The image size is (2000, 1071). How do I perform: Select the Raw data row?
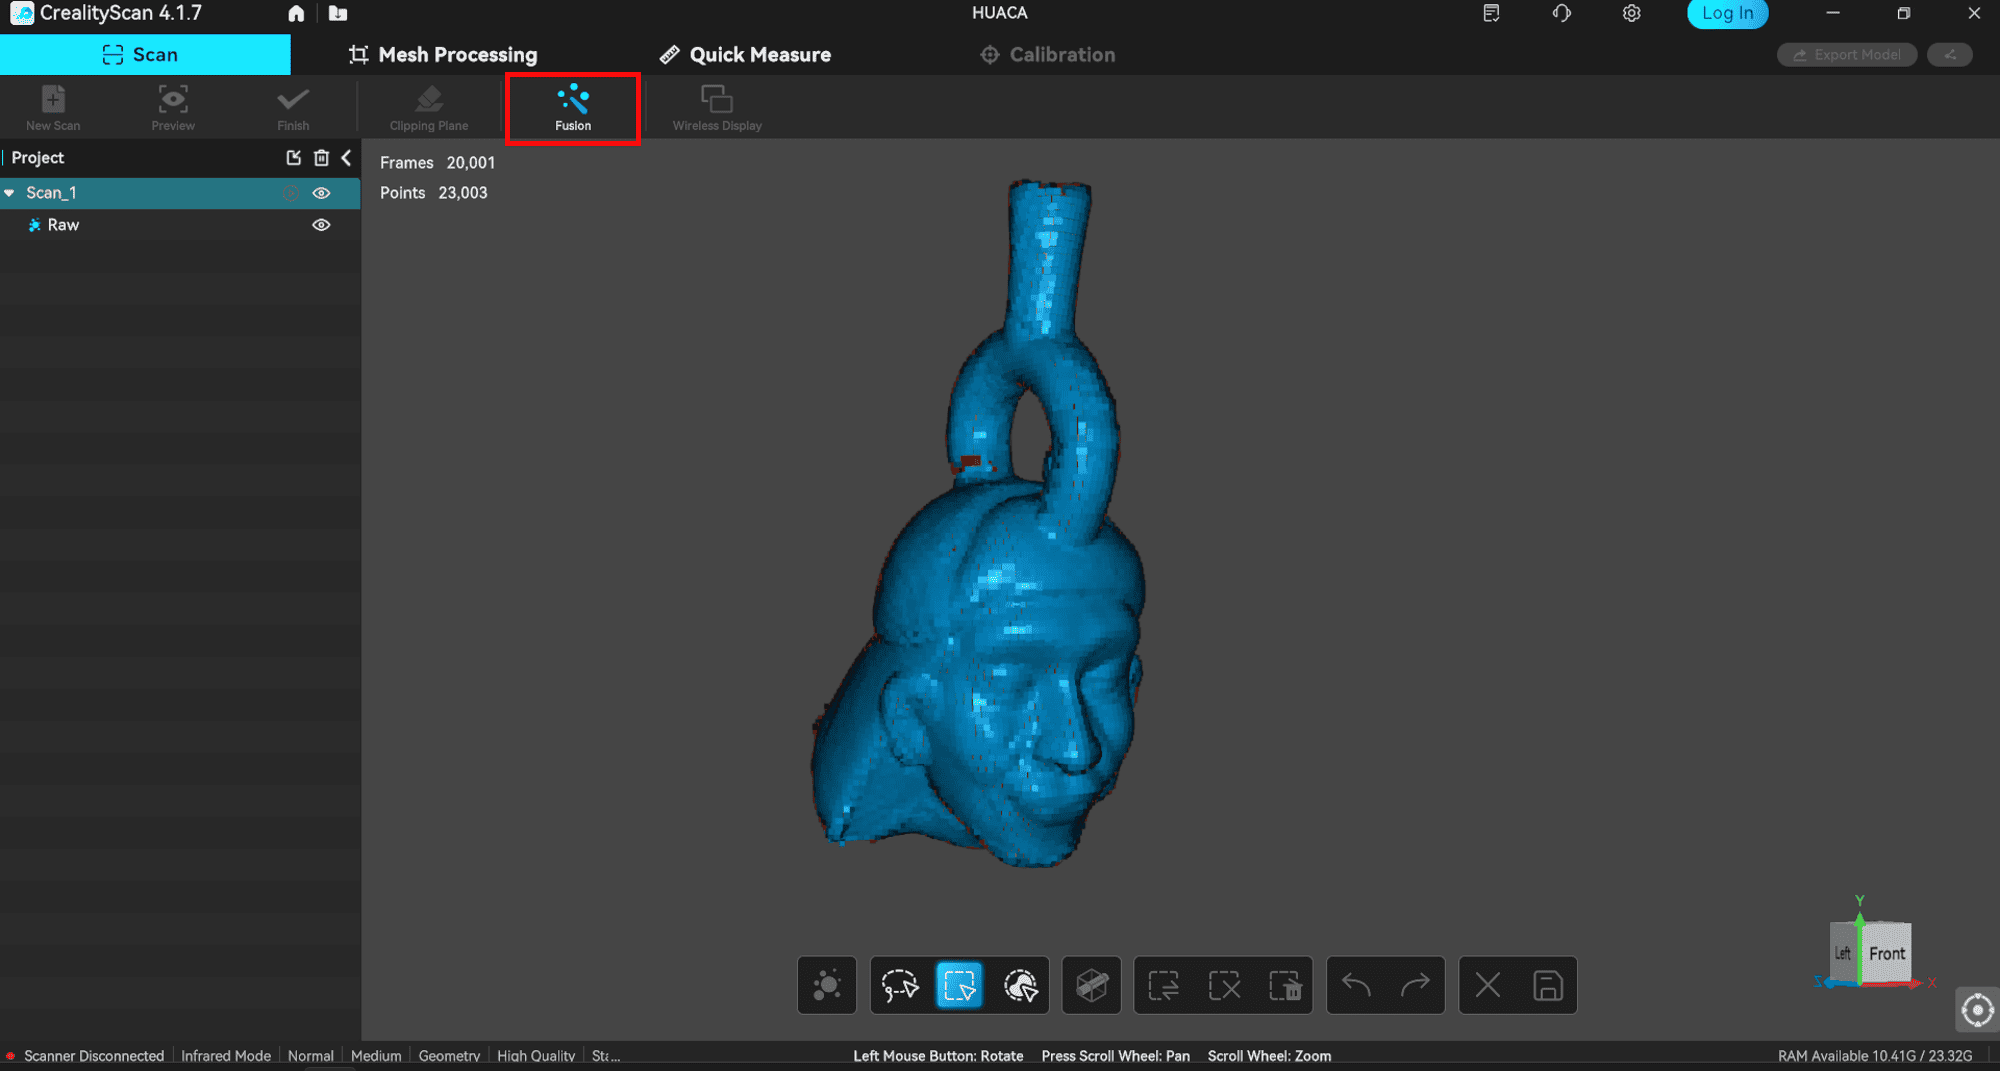click(180, 225)
